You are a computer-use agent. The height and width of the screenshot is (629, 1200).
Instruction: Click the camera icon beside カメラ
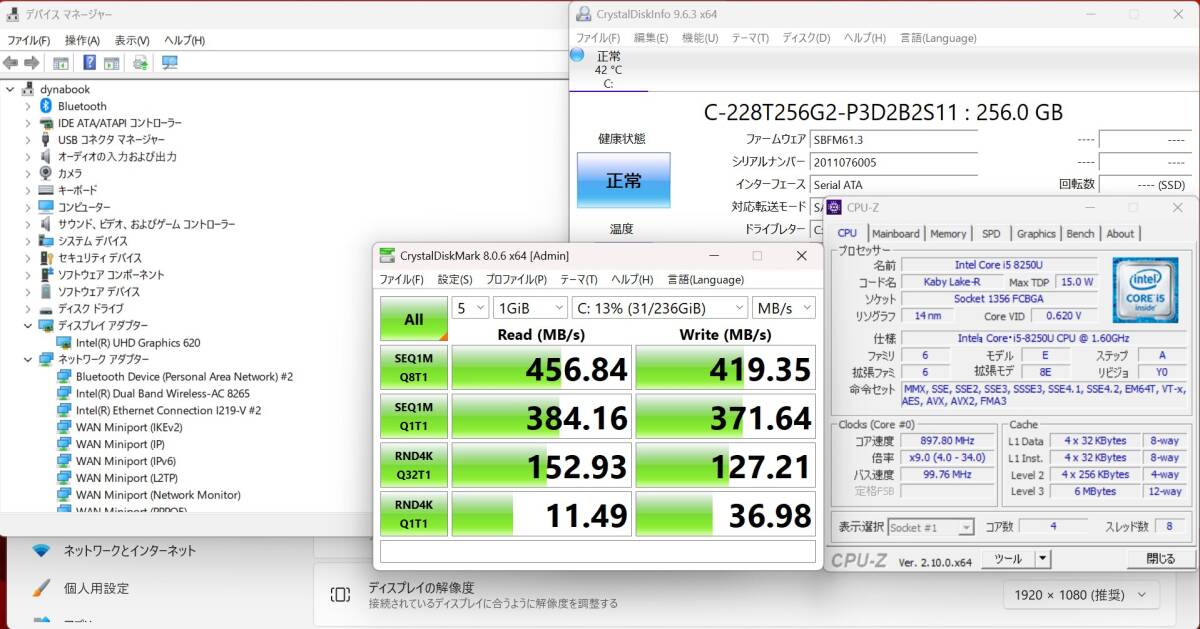(46, 173)
